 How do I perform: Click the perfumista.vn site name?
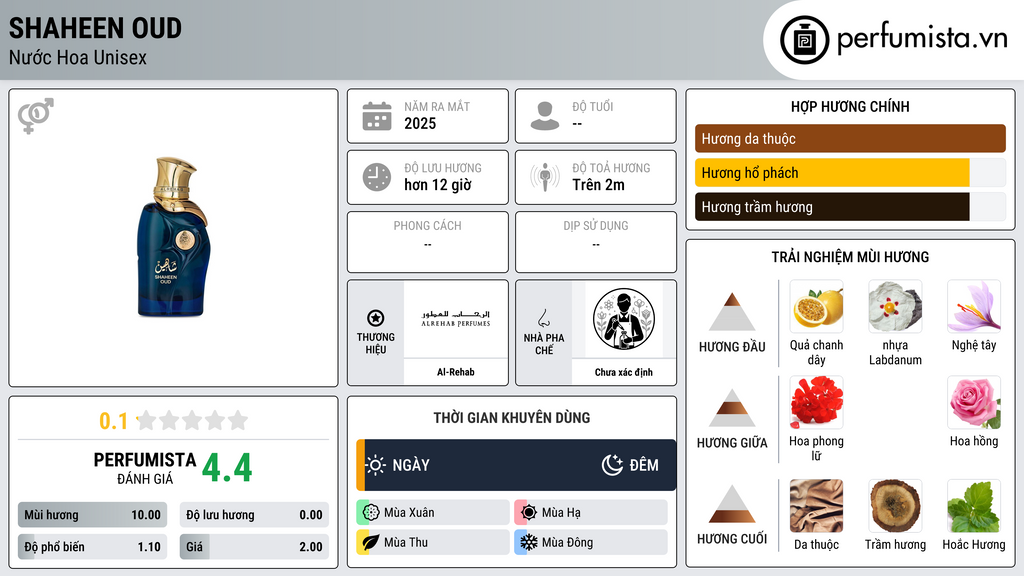922,38
